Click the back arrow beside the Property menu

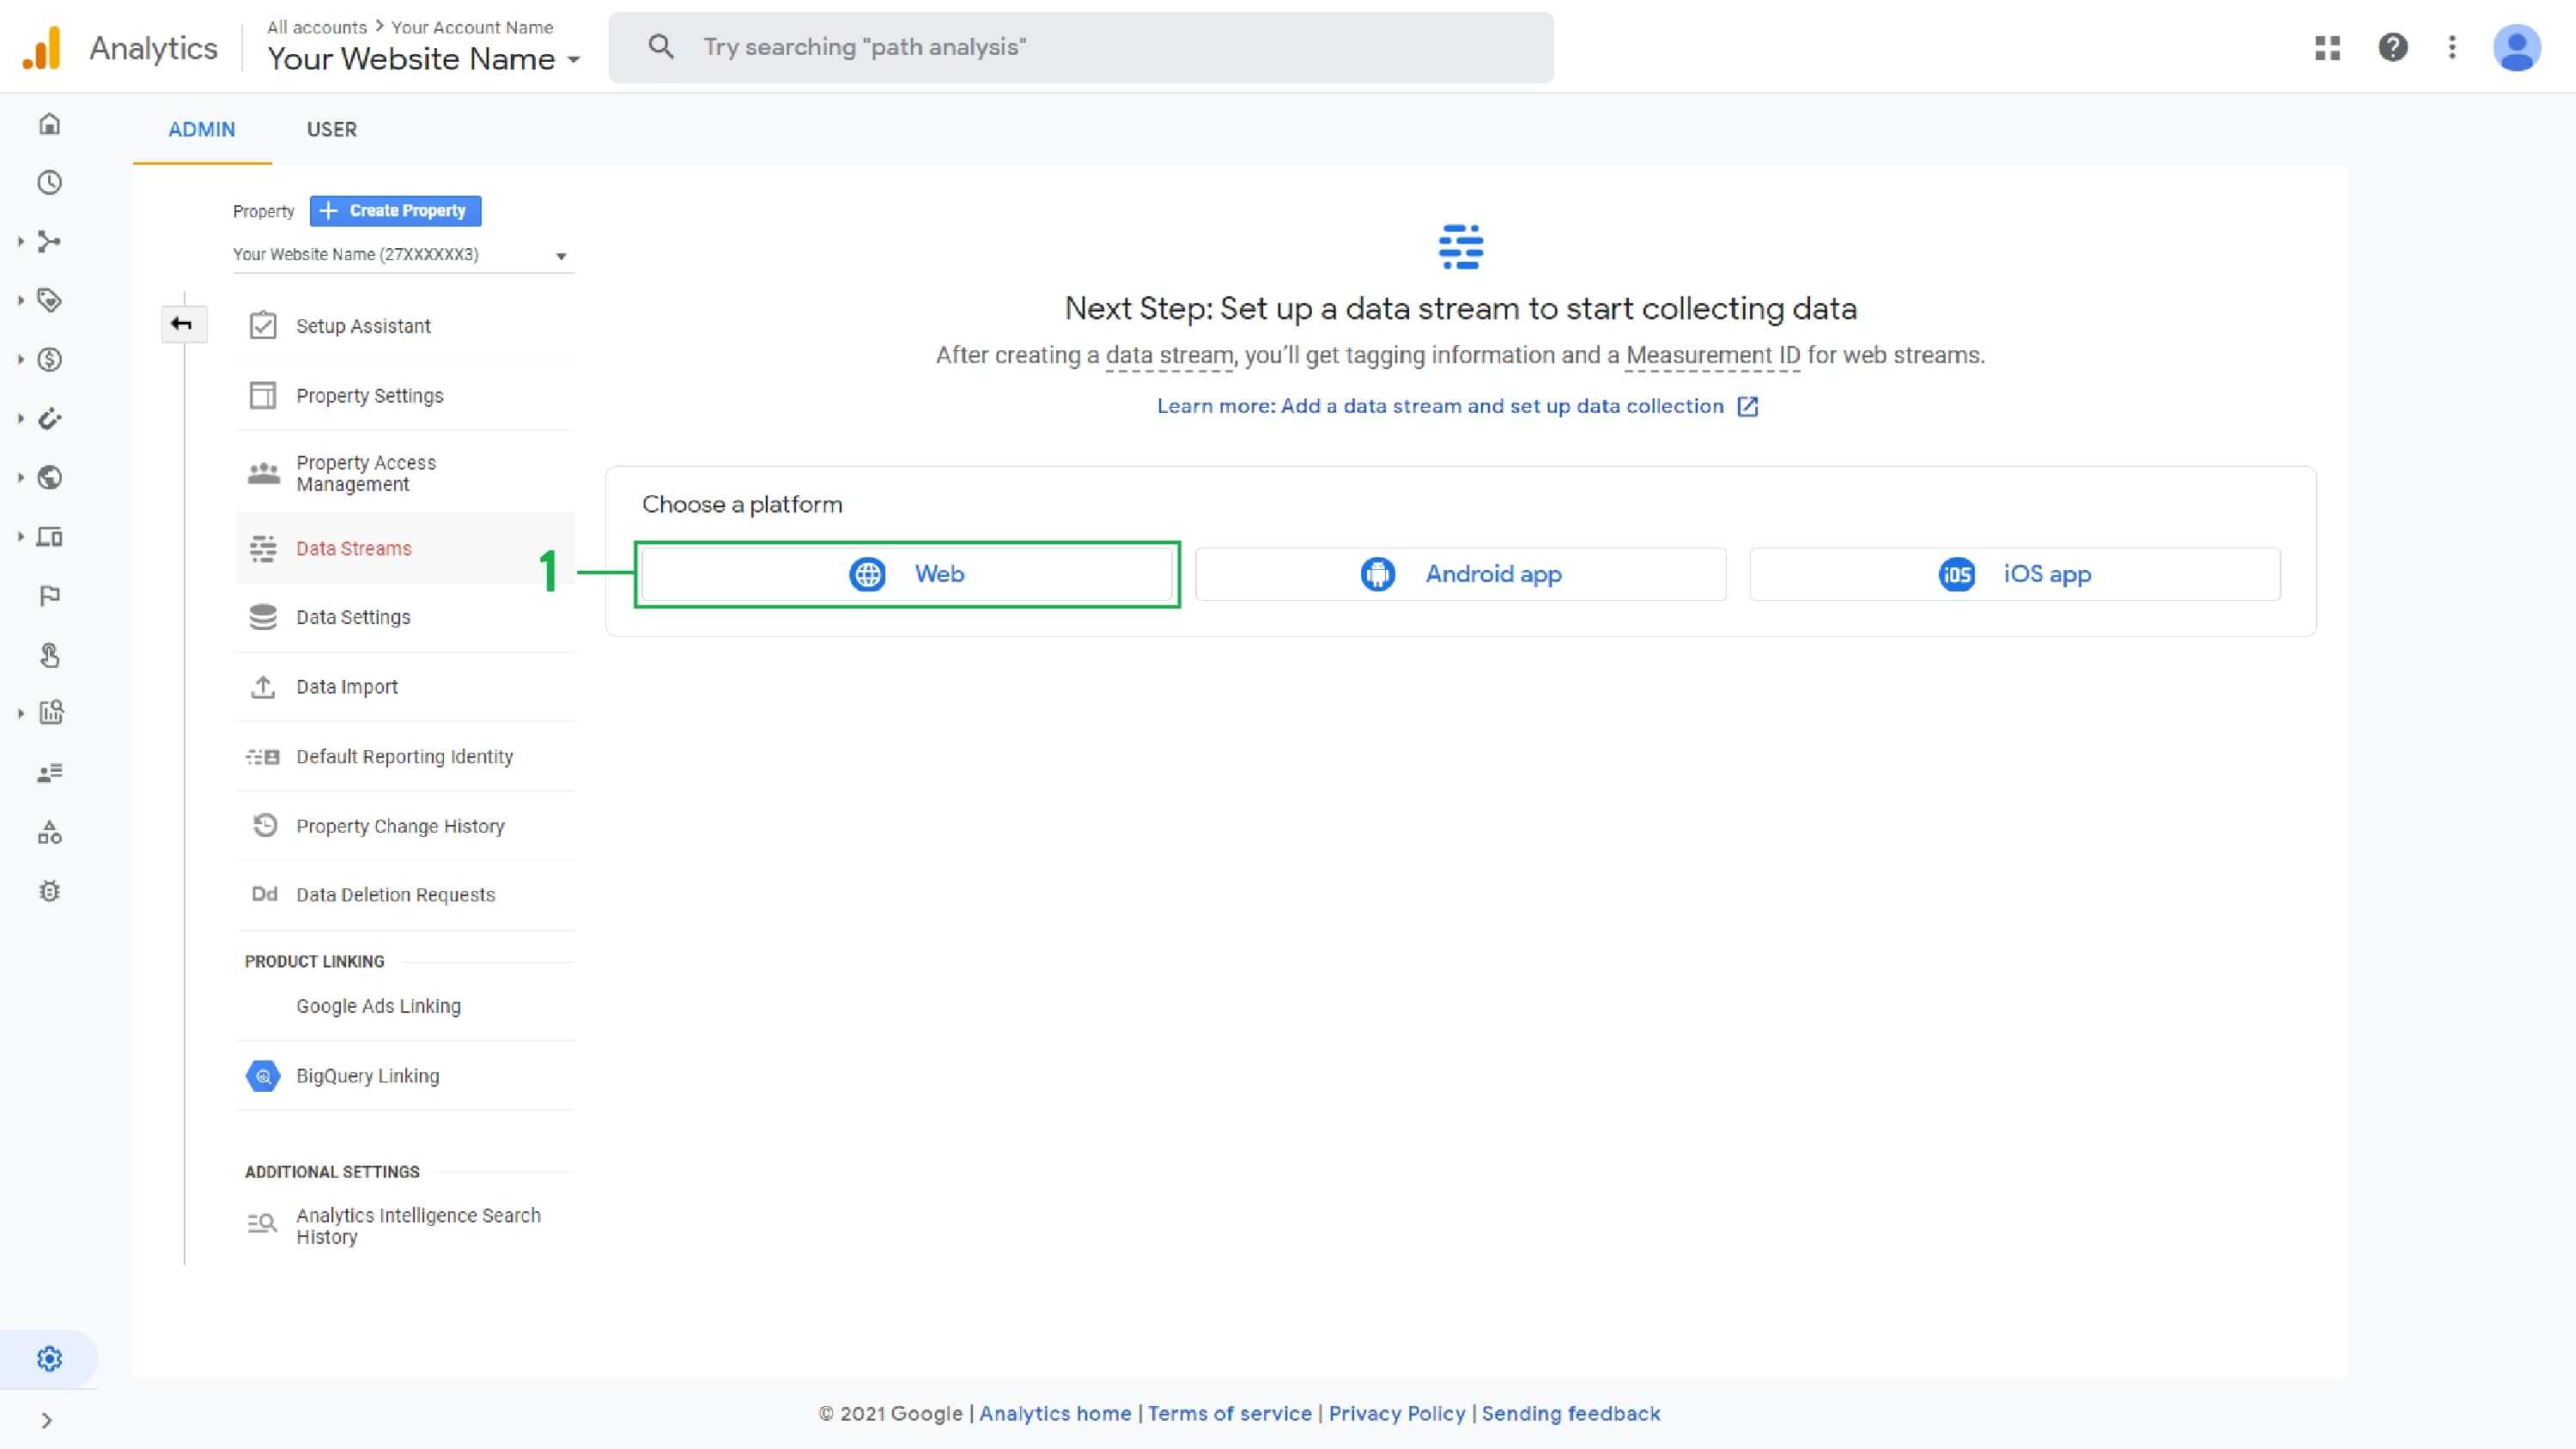(x=184, y=324)
